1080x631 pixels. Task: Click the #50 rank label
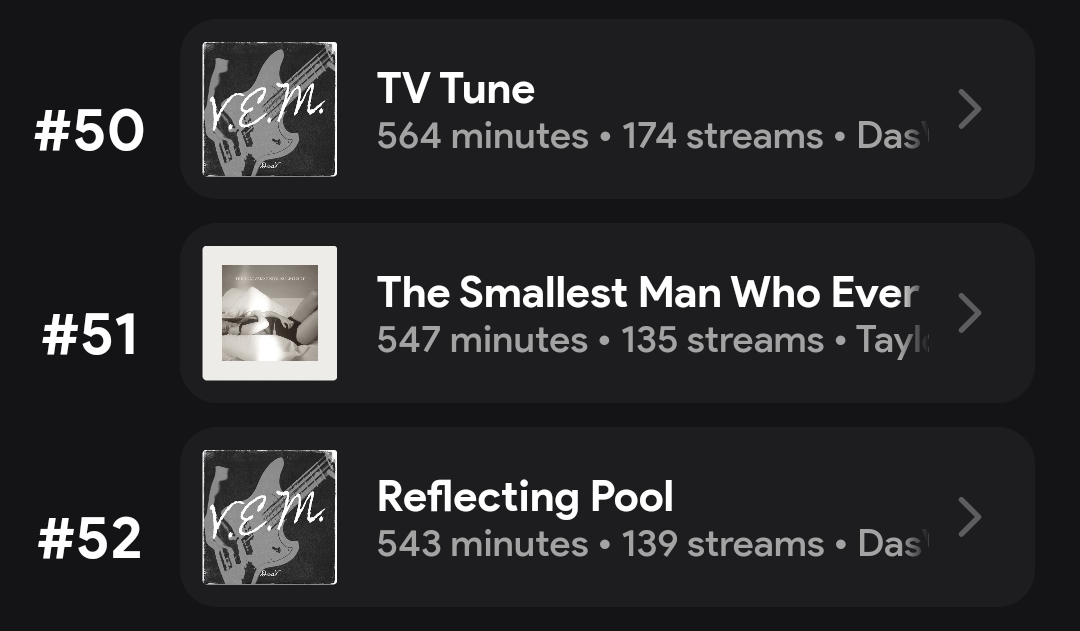point(90,132)
